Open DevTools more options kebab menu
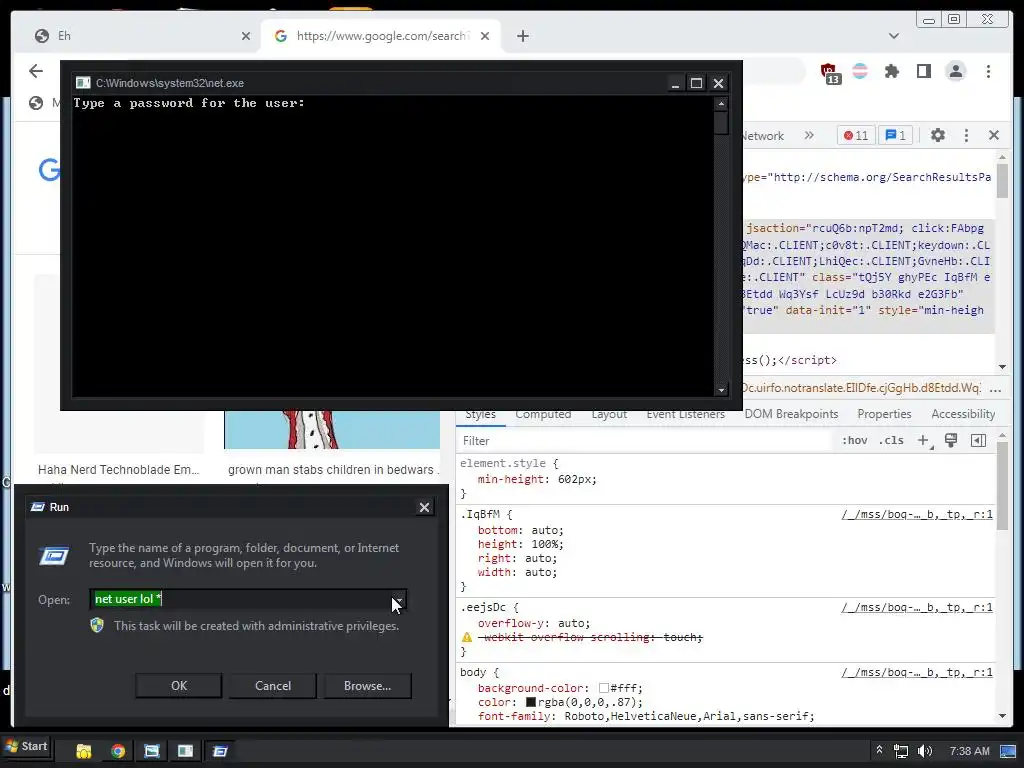 click(x=967, y=135)
